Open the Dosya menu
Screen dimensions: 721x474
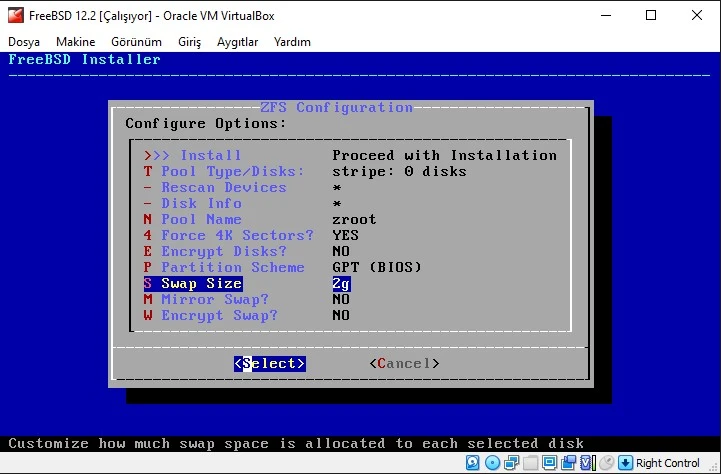[x=24, y=42]
